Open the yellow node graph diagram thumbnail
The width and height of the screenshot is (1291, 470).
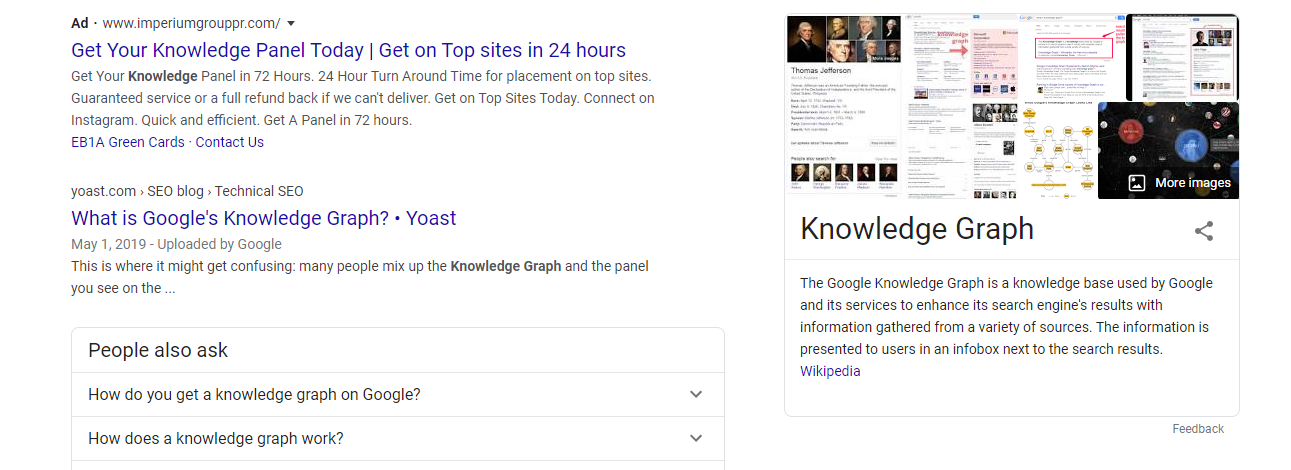point(1058,151)
